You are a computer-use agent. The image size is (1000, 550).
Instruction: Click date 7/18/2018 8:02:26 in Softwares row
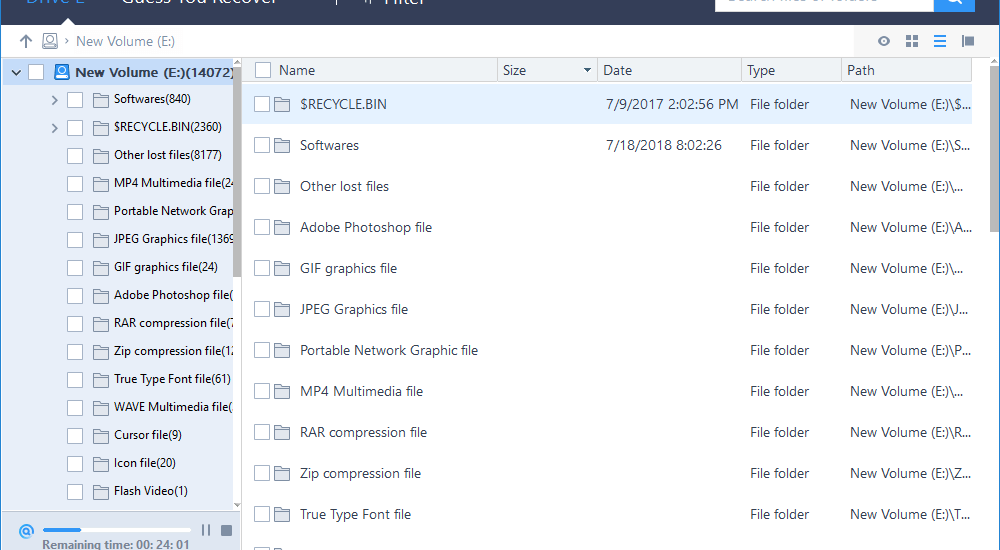[664, 145]
